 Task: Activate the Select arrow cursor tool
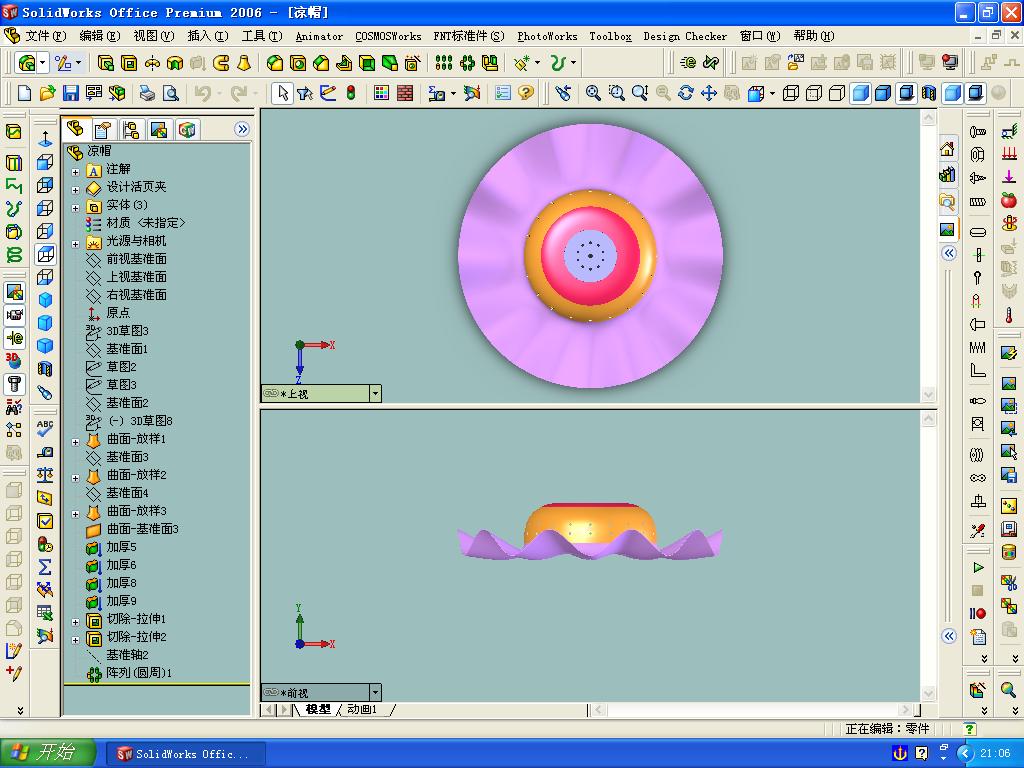[283, 93]
